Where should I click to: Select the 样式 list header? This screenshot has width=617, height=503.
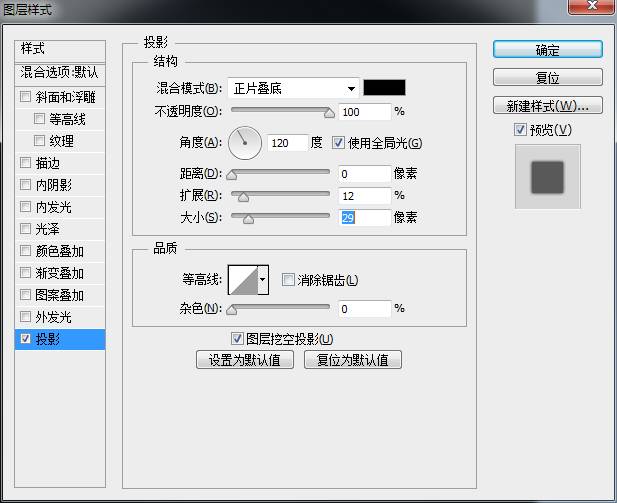coord(60,50)
